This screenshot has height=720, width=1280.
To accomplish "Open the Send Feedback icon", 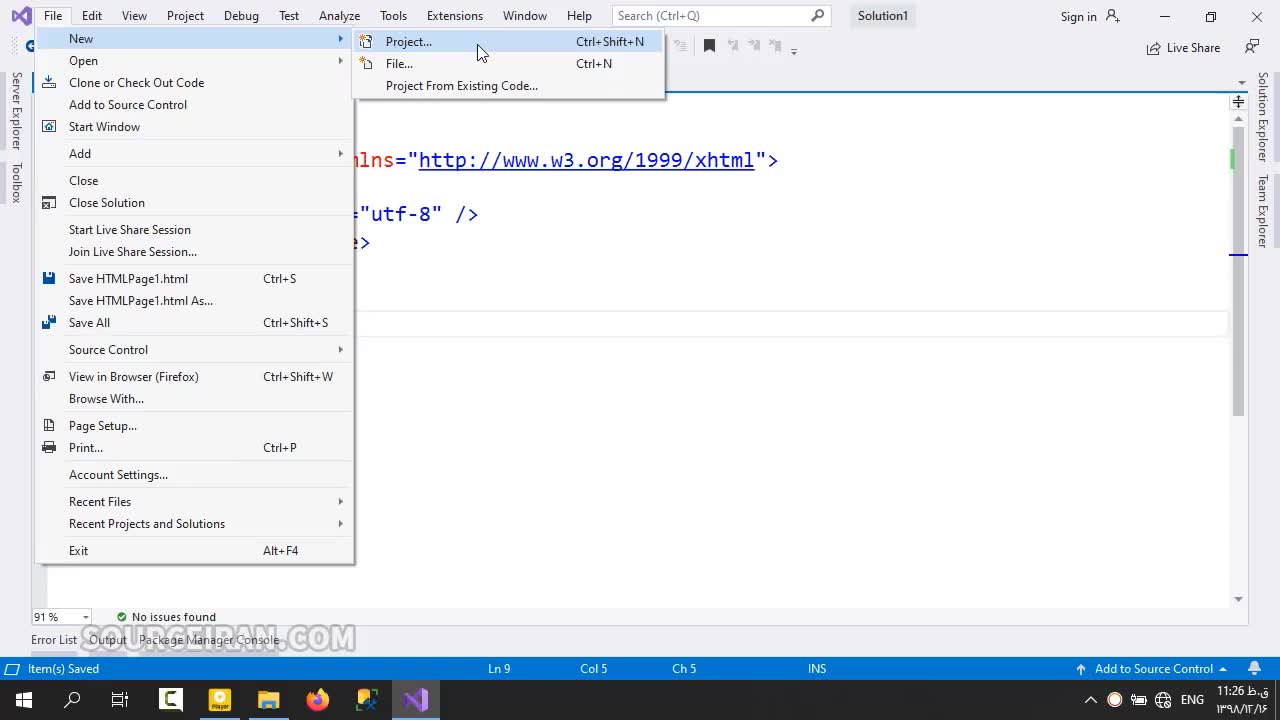I will click(x=1251, y=47).
